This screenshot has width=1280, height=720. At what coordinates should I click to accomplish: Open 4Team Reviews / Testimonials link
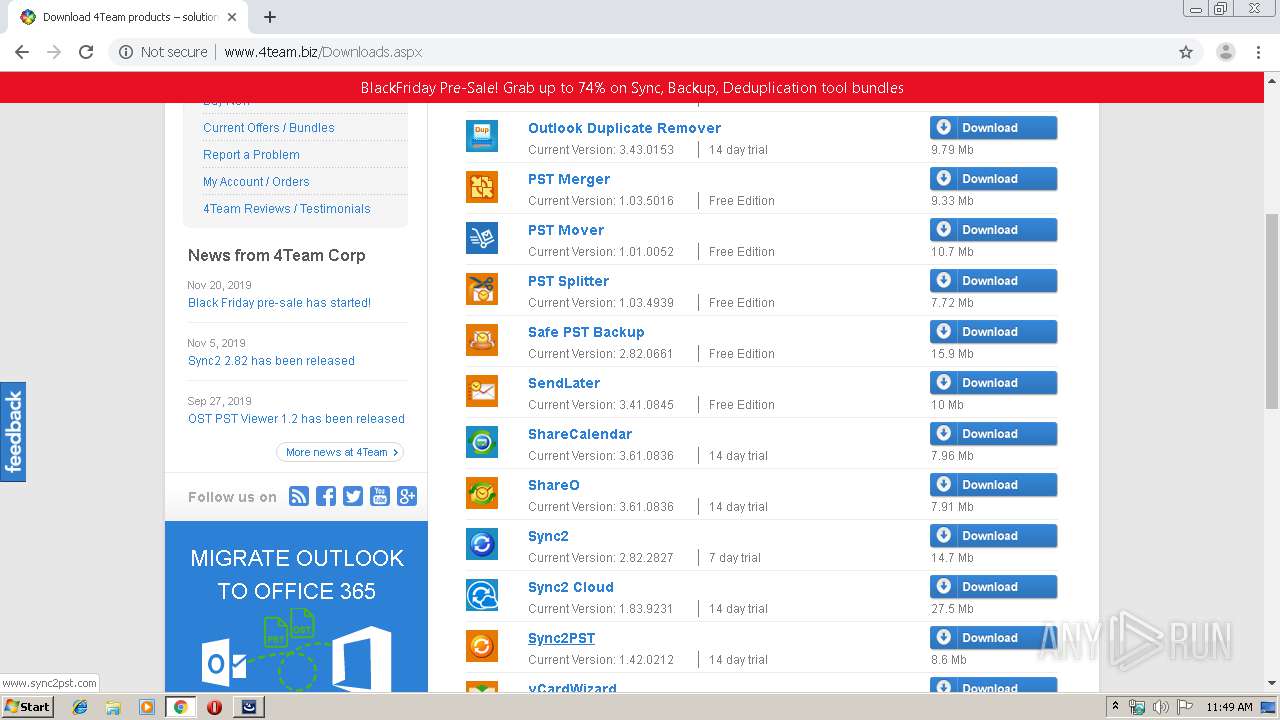pos(287,209)
